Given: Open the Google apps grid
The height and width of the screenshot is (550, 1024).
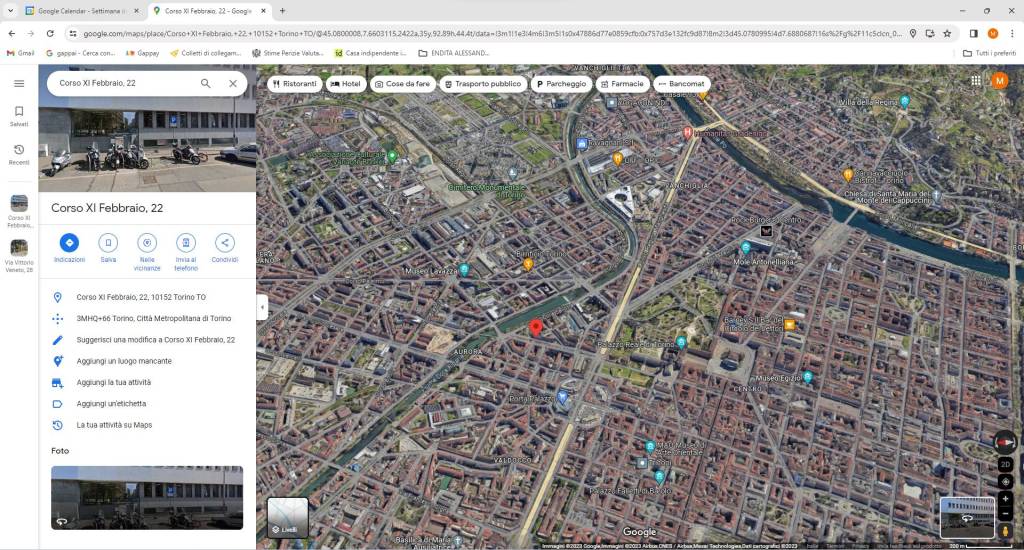Looking at the screenshot, I should pyautogui.click(x=975, y=81).
